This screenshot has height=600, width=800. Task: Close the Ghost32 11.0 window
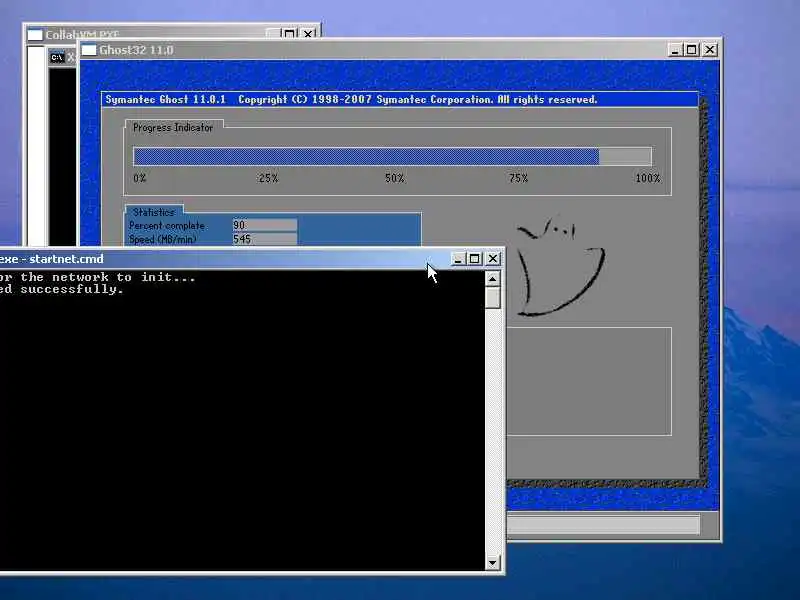pyautogui.click(x=710, y=50)
